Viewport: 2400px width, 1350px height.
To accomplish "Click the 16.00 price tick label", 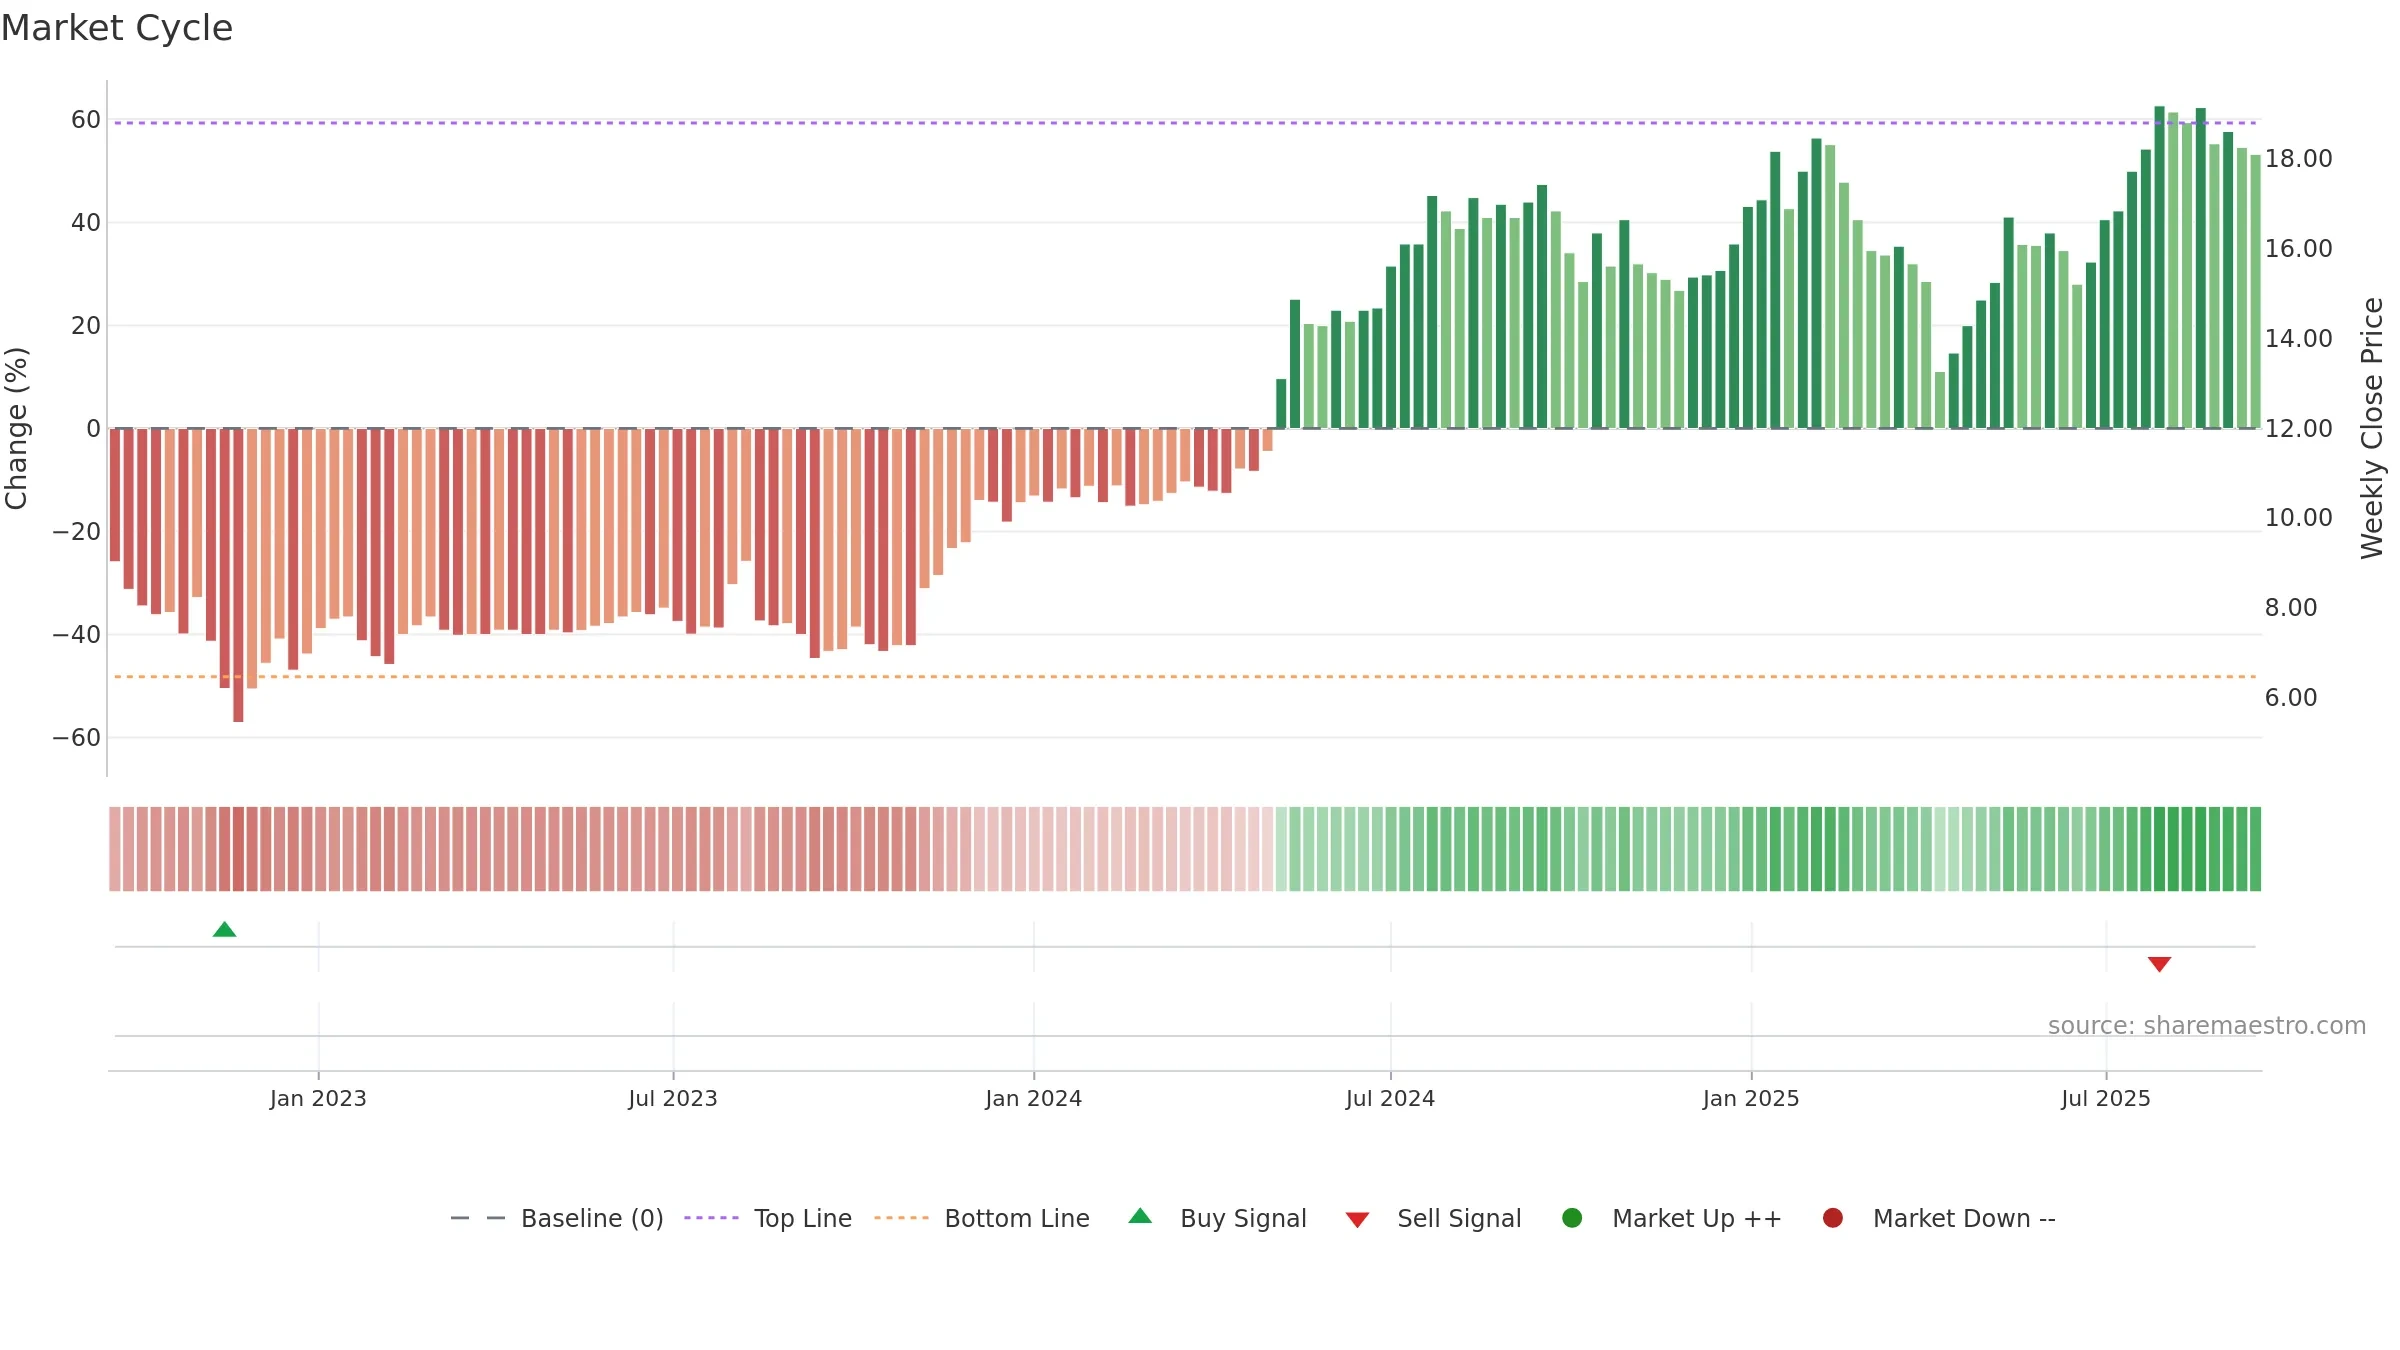I will click(x=2299, y=249).
